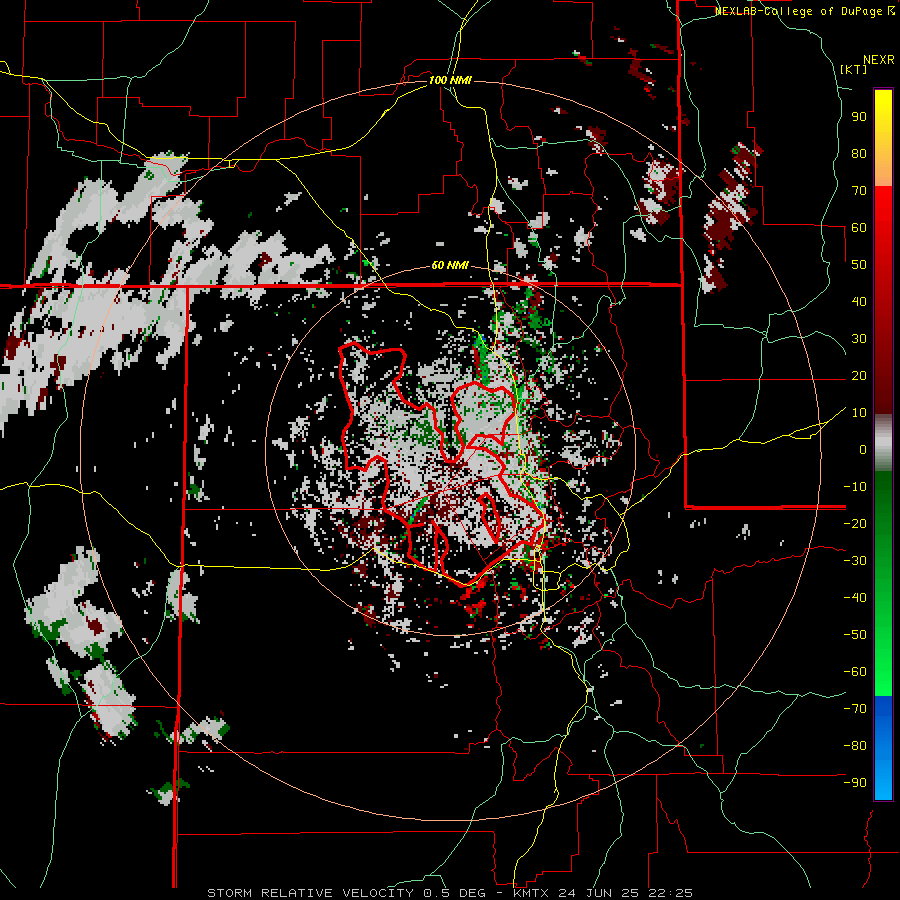Screen dimensions: 900x900
Task: Click the 22:25 timestamp
Action: [x=670, y=893]
